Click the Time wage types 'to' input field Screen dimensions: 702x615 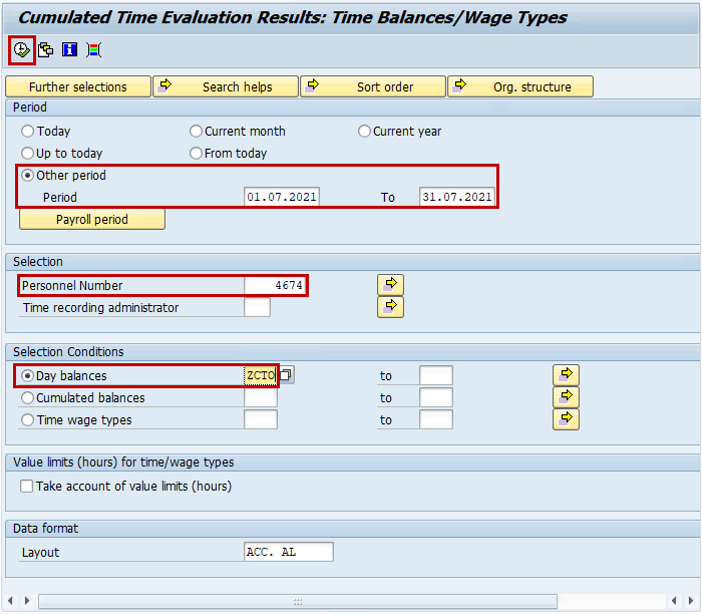(x=436, y=420)
